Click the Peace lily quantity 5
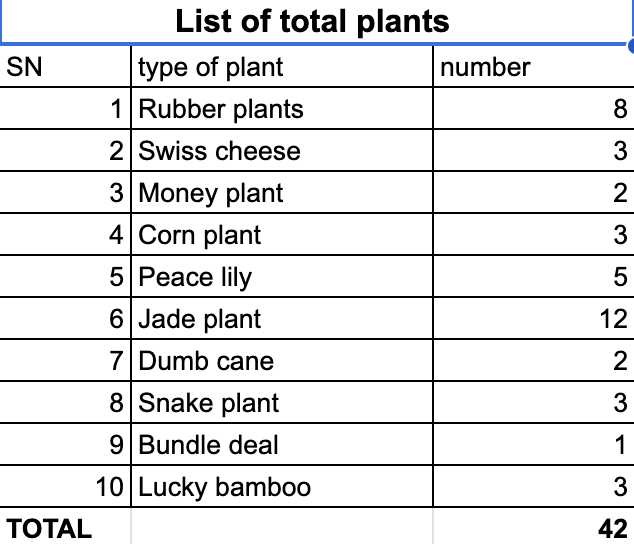 pyautogui.click(x=534, y=277)
